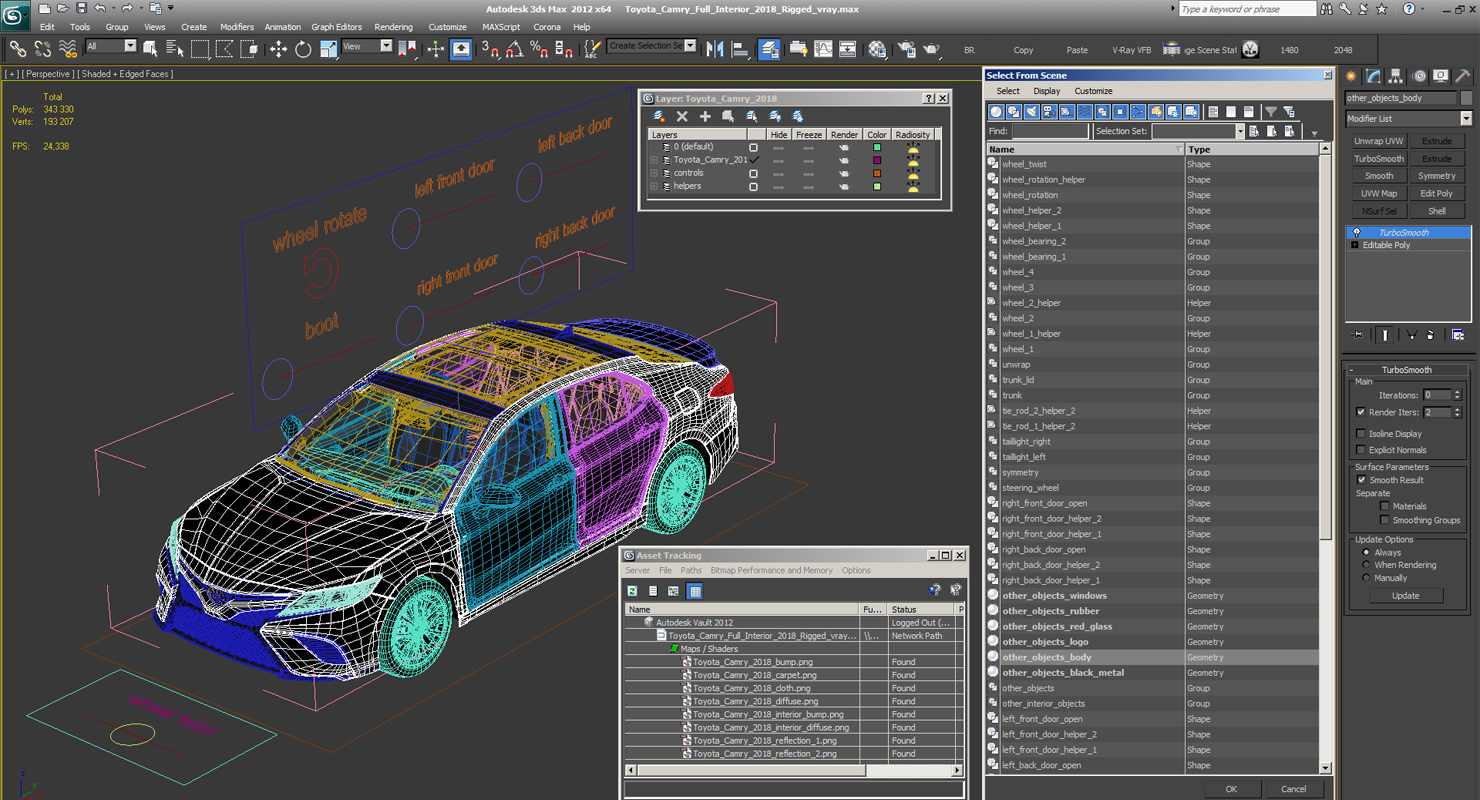The width and height of the screenshot is (1480, 800).
Task: Click the Unlink Selection toolbar icon
Action: click(x=43, y=48)
